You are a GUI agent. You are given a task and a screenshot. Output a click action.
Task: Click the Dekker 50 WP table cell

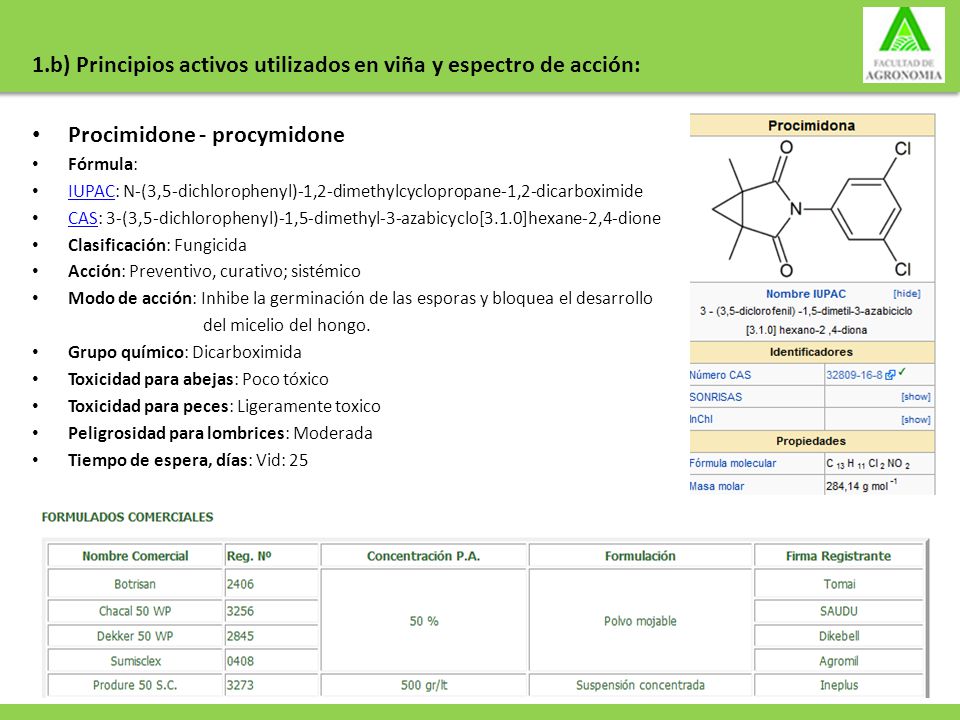tap(135, 636)
